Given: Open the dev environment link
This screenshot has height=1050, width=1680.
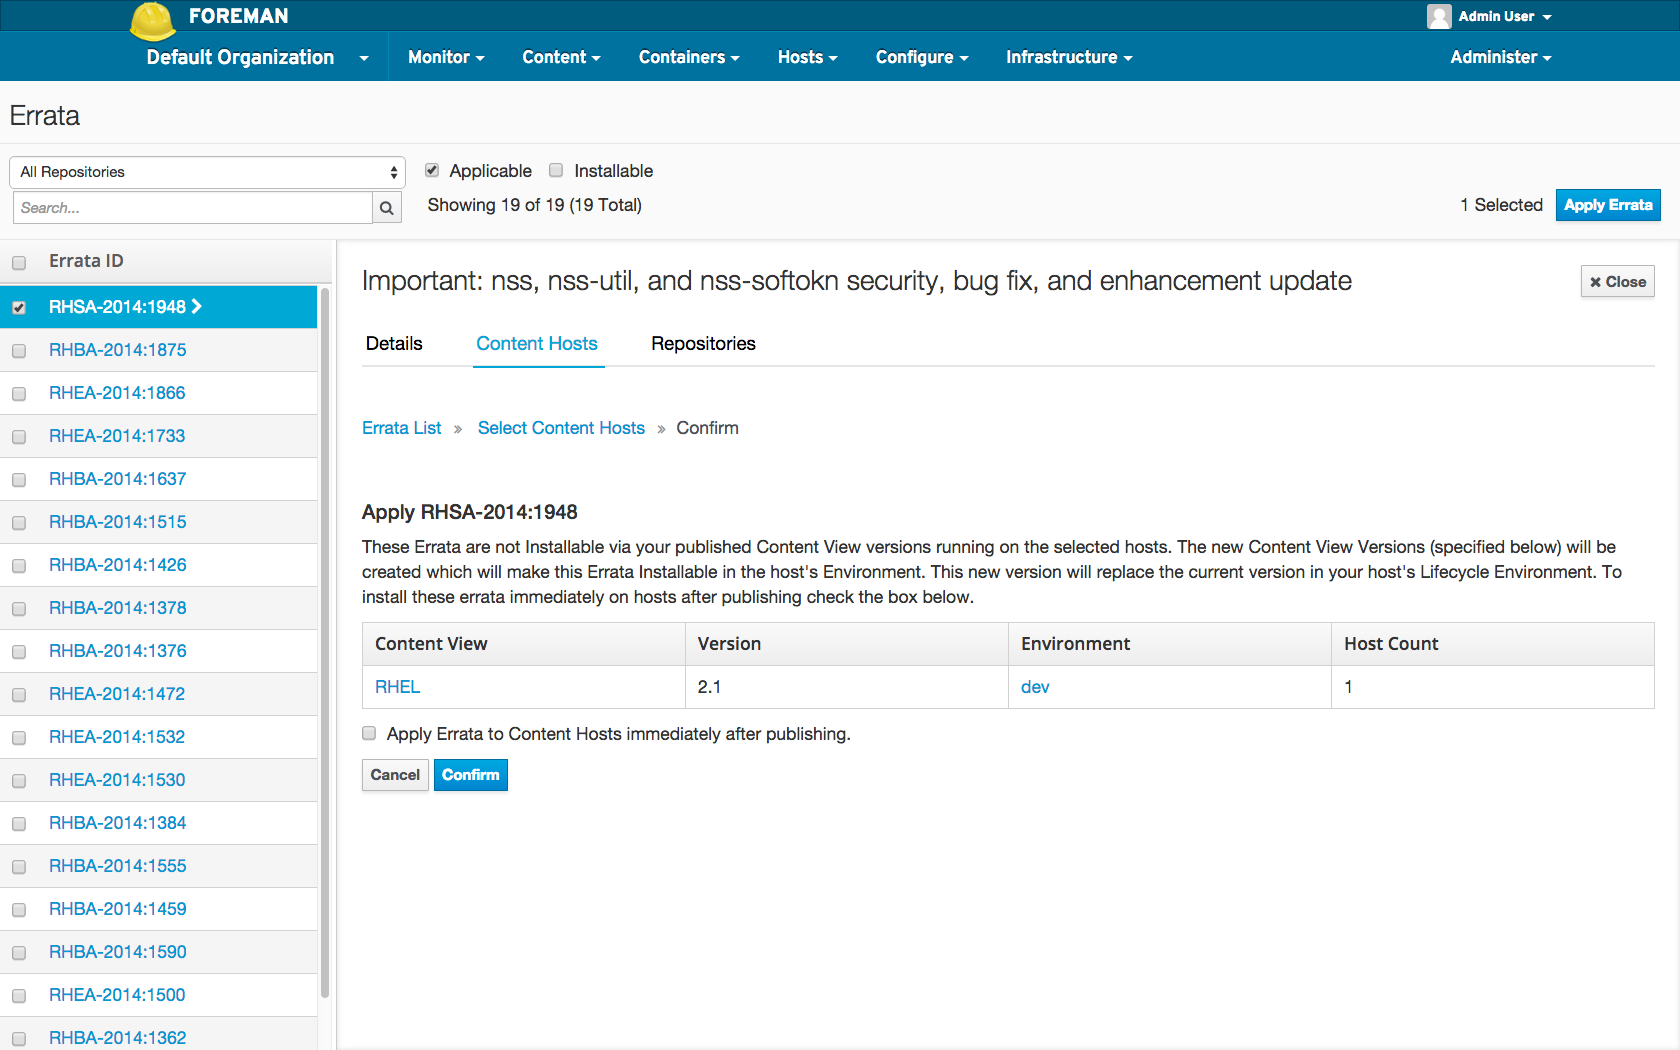Looking at the screenshot, I should [1035, 687].
